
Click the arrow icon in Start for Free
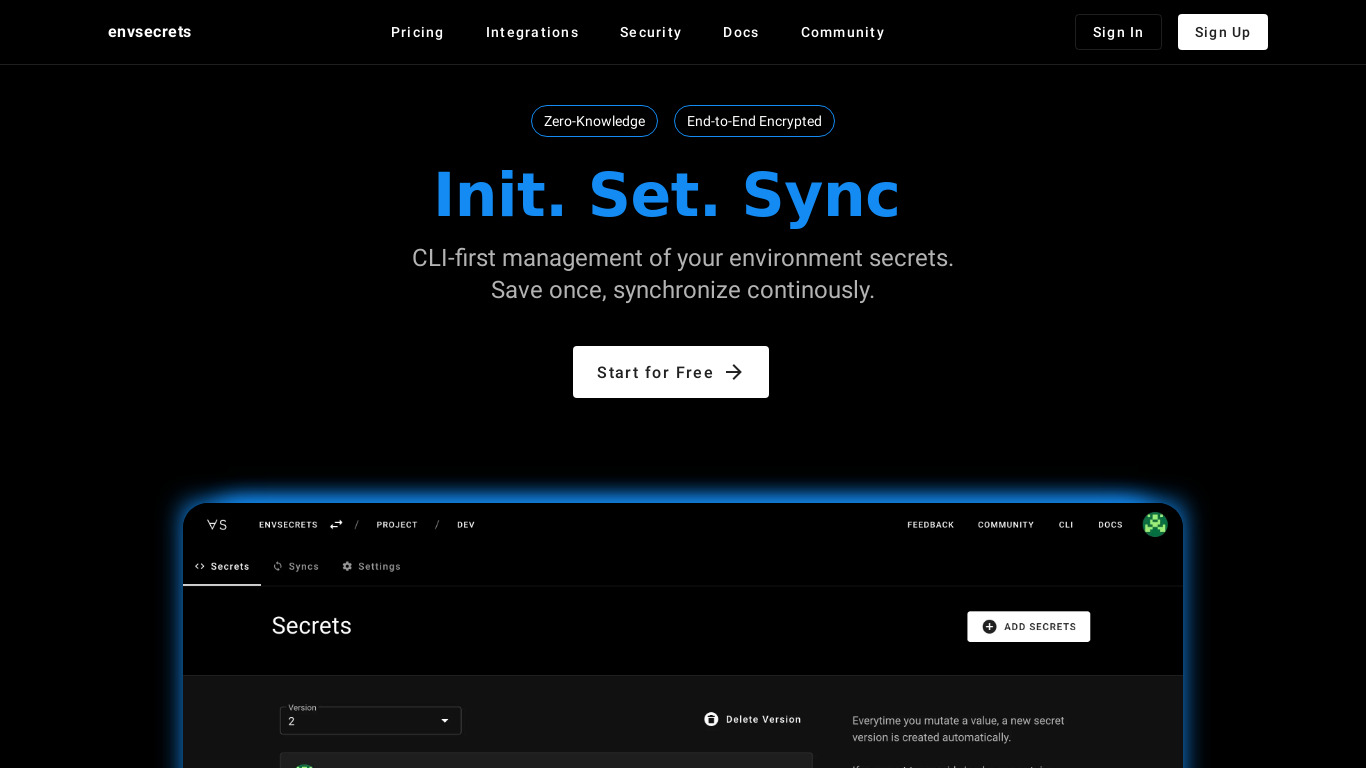coord(734,372)
